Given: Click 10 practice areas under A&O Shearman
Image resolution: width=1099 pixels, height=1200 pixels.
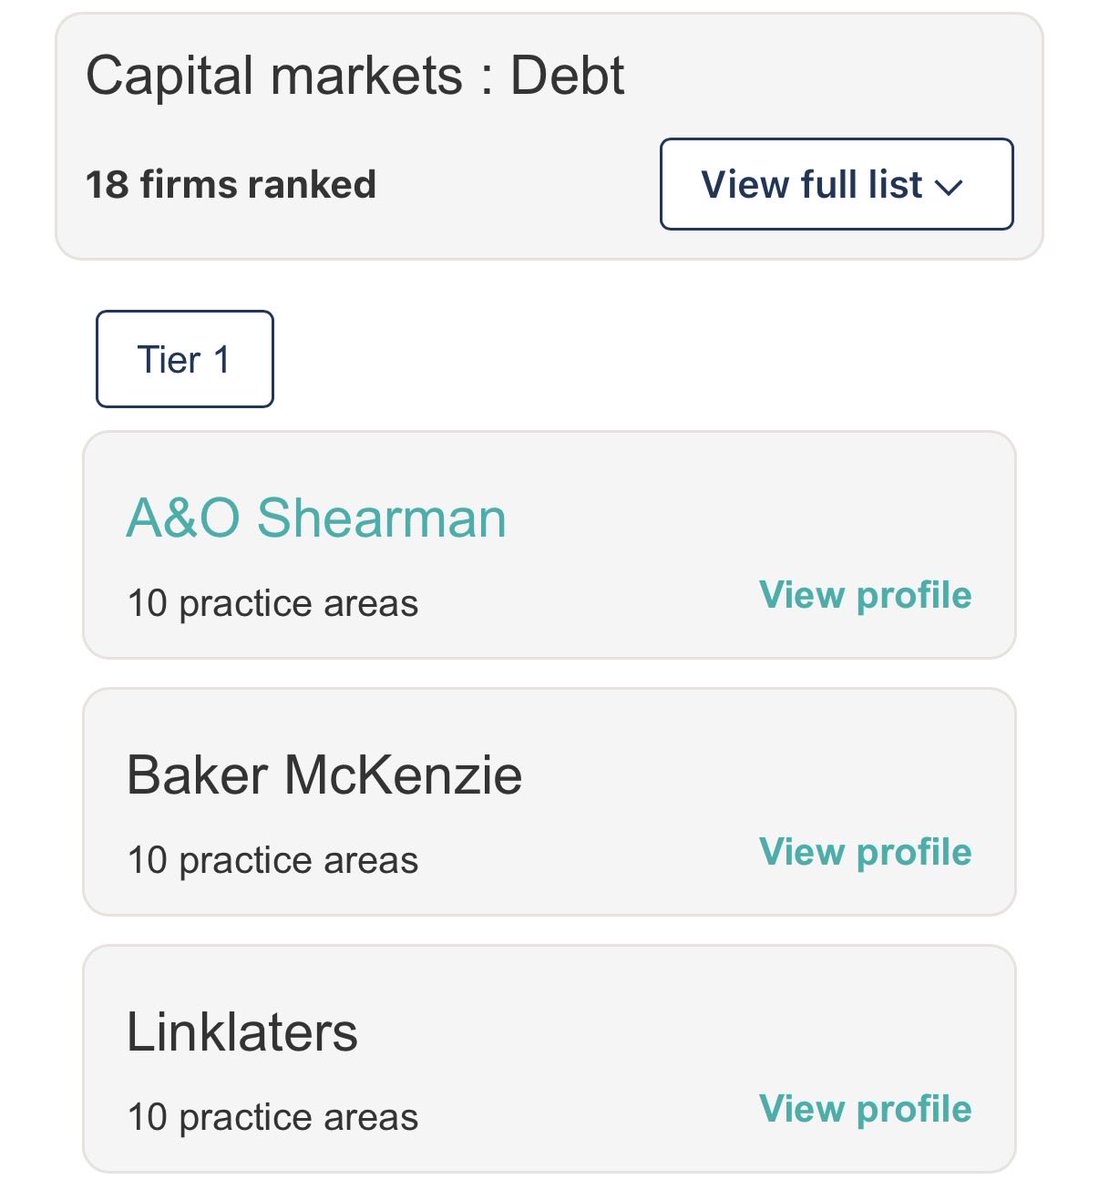Looking at the screenshot, I should coord(272,603).
